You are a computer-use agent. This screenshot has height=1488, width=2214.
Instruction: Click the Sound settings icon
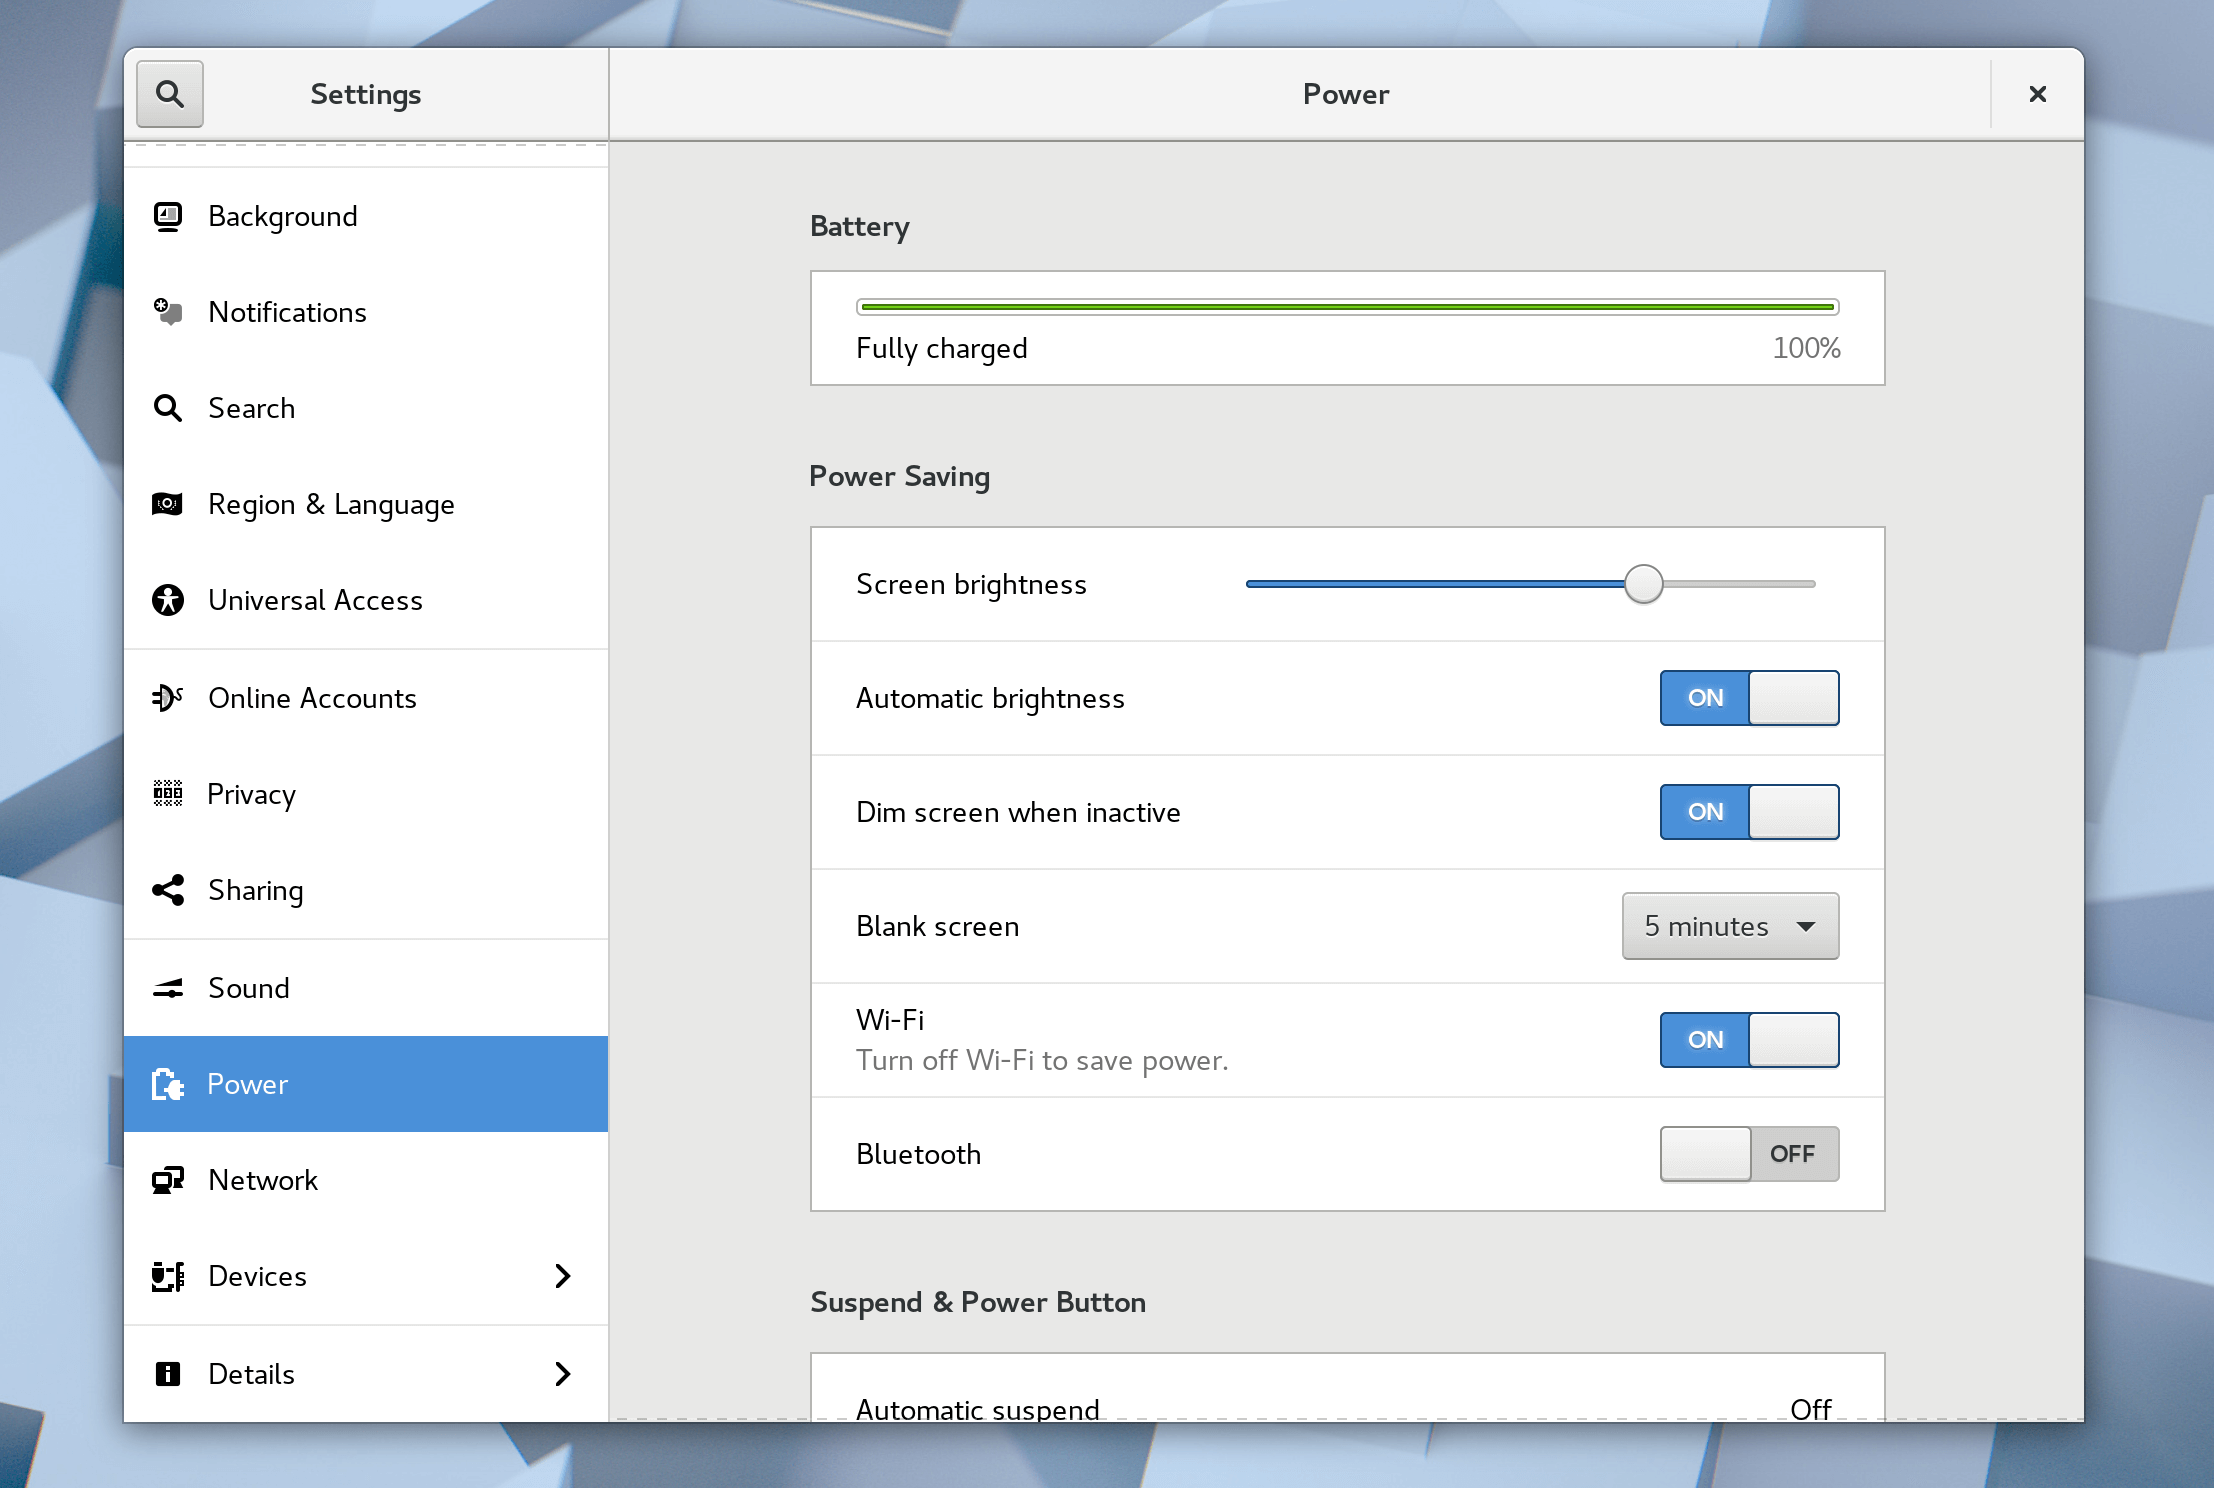[x=168, y=988]
